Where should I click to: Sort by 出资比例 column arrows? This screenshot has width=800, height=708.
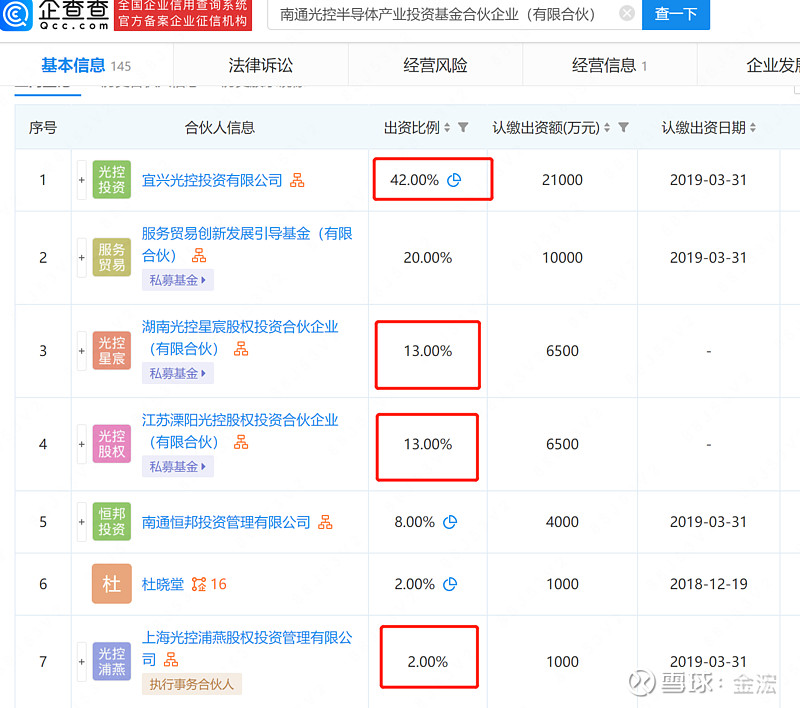447,128
